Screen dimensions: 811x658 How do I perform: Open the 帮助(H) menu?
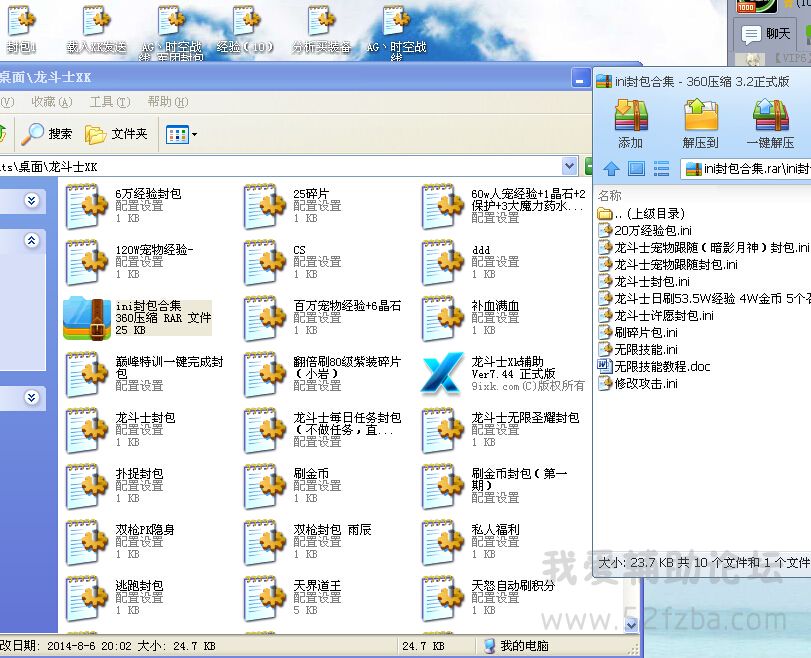point(168,102)
